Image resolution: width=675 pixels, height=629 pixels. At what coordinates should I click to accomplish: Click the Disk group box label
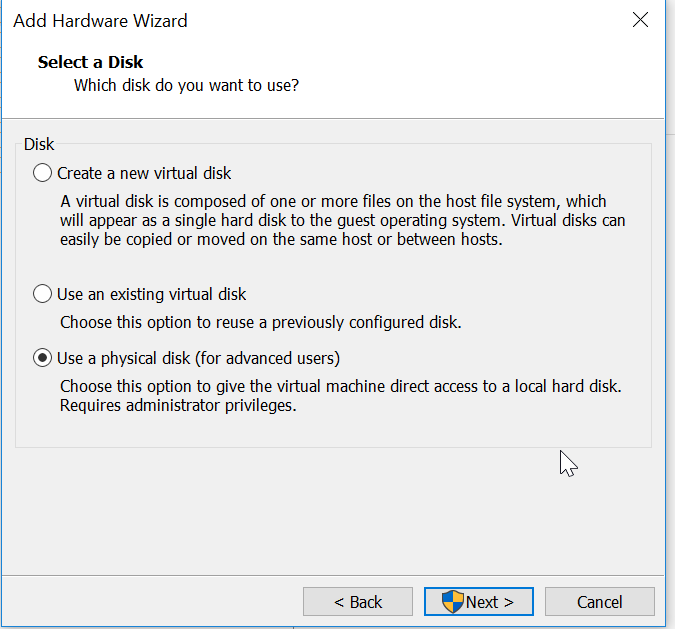coord(39,145)
